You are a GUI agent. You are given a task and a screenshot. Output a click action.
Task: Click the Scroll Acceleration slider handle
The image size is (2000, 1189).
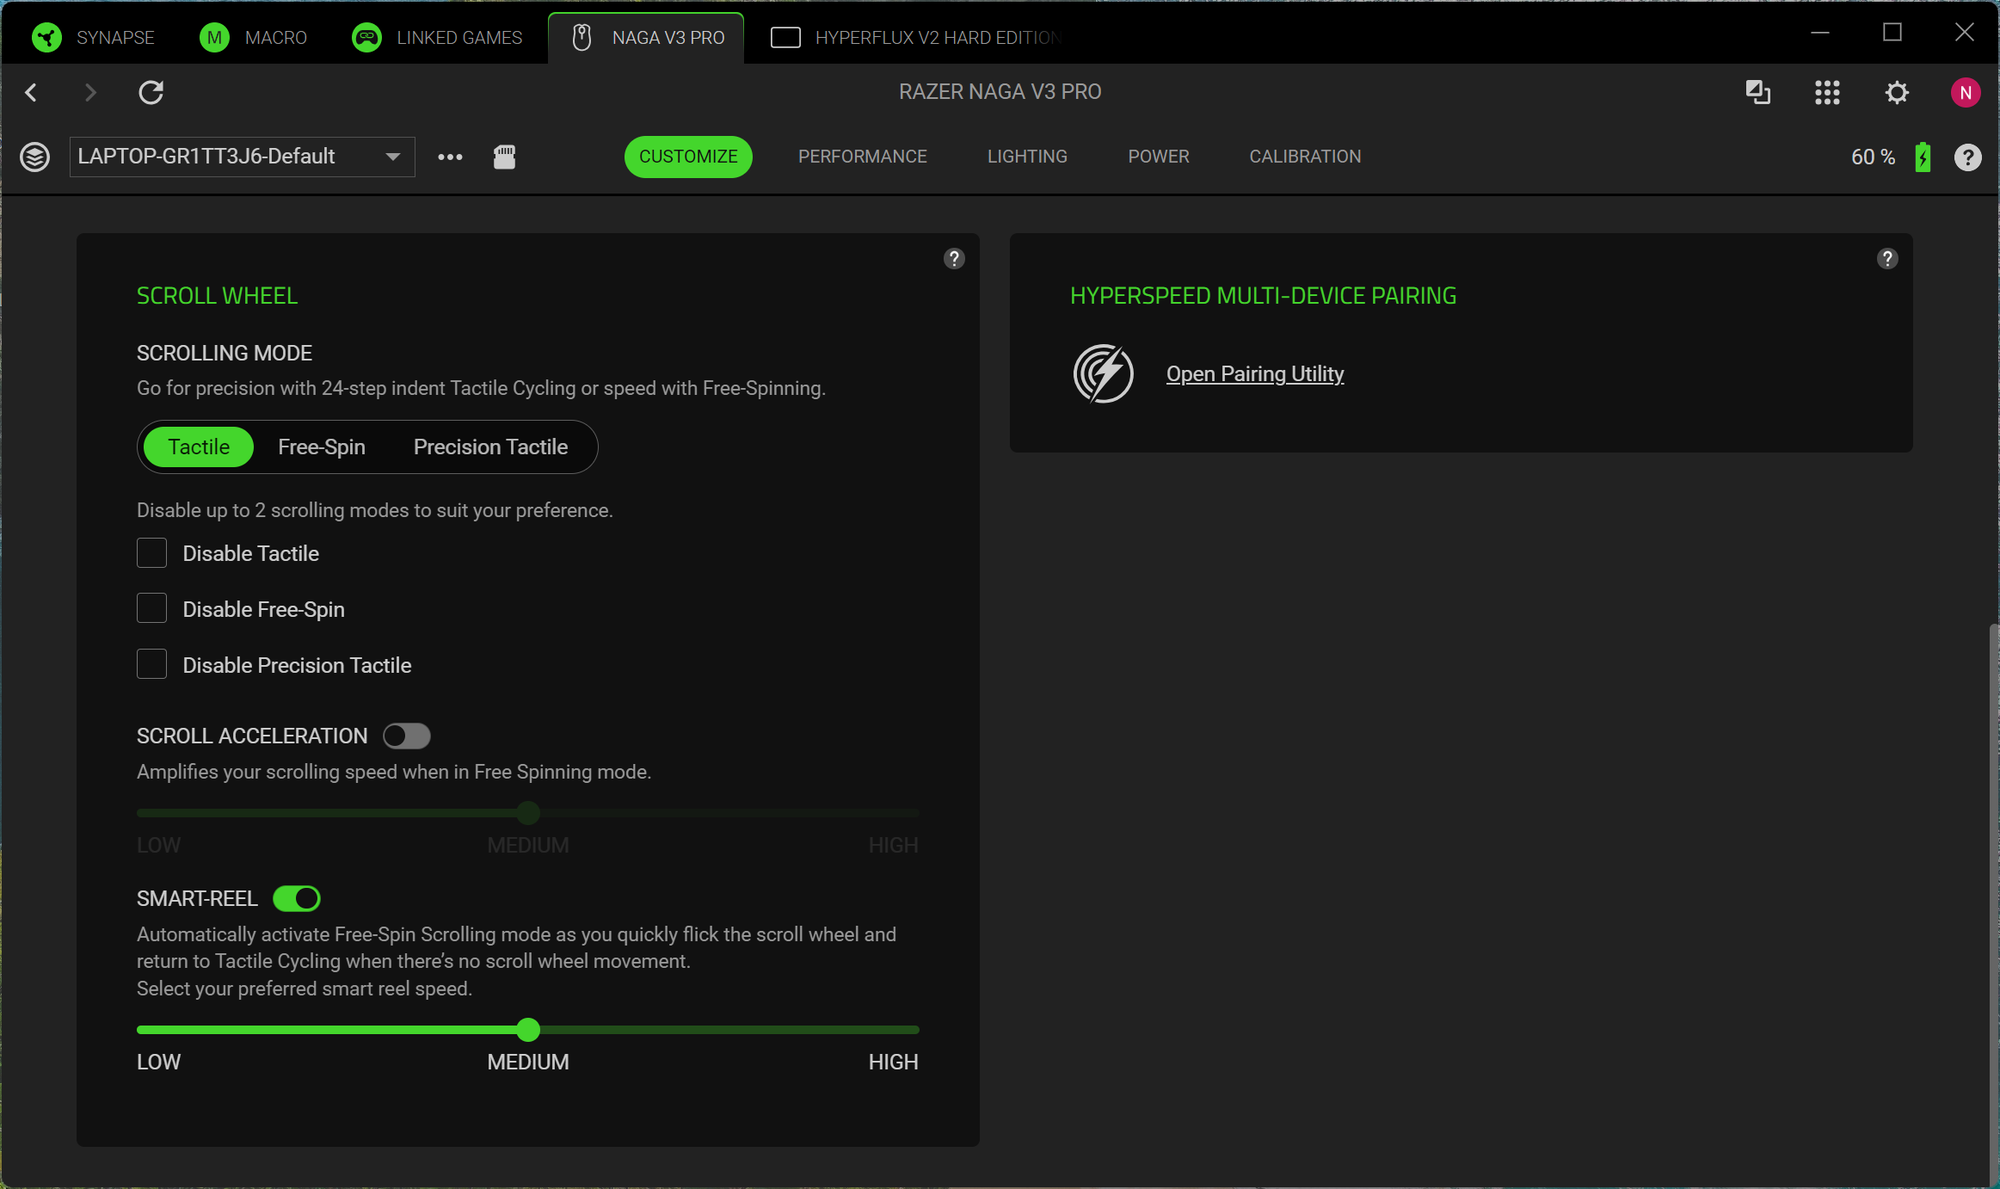528,813
